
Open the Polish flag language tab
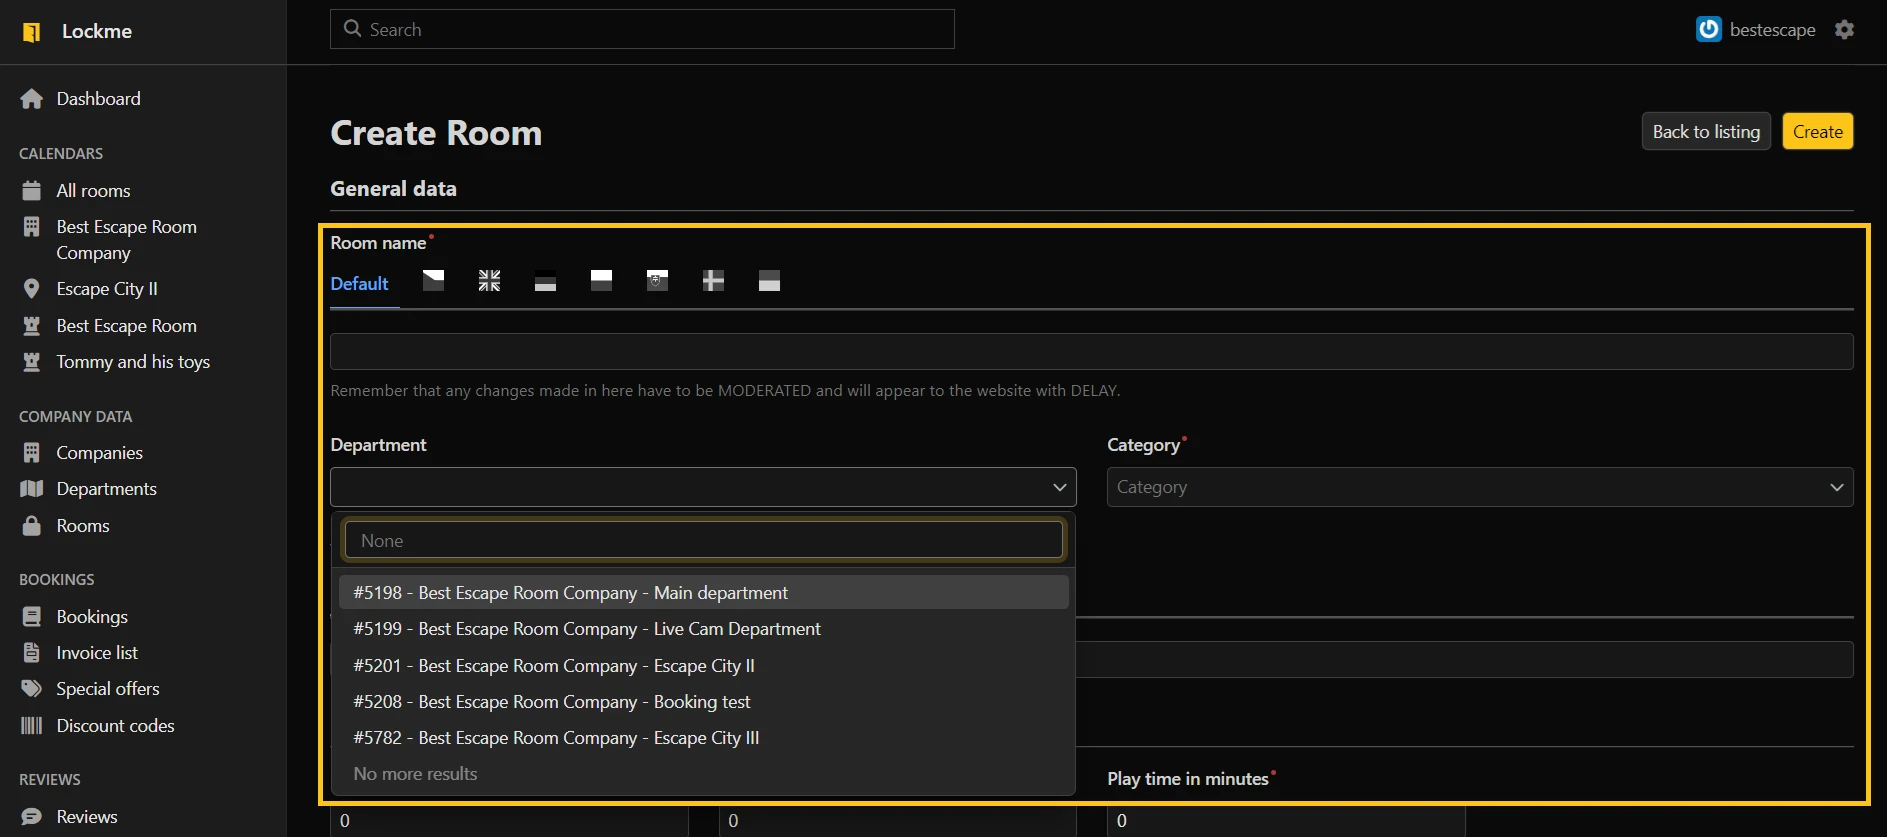(x=601, y=281)
